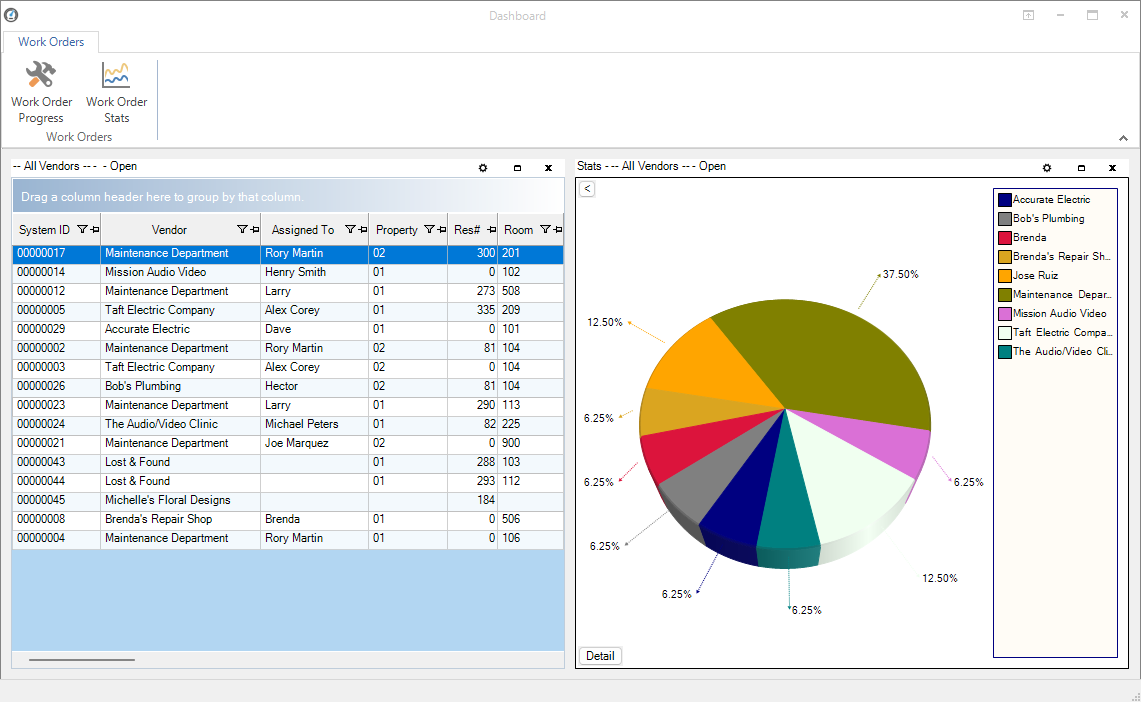
Task: Sort by the System ID column header
Action: tap(44, 230)
